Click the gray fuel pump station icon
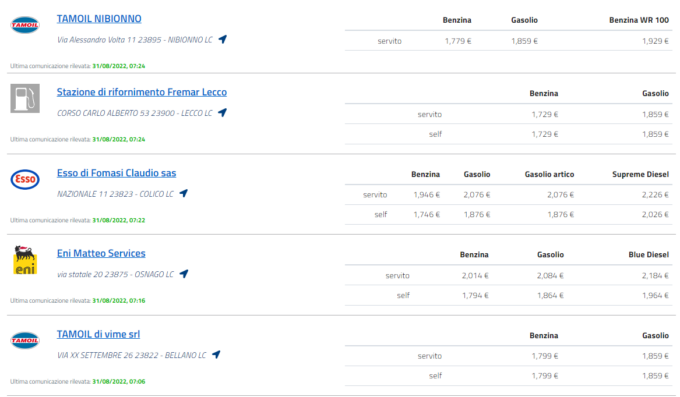This screenshot has height=397, width=680. tap(25, 98)
